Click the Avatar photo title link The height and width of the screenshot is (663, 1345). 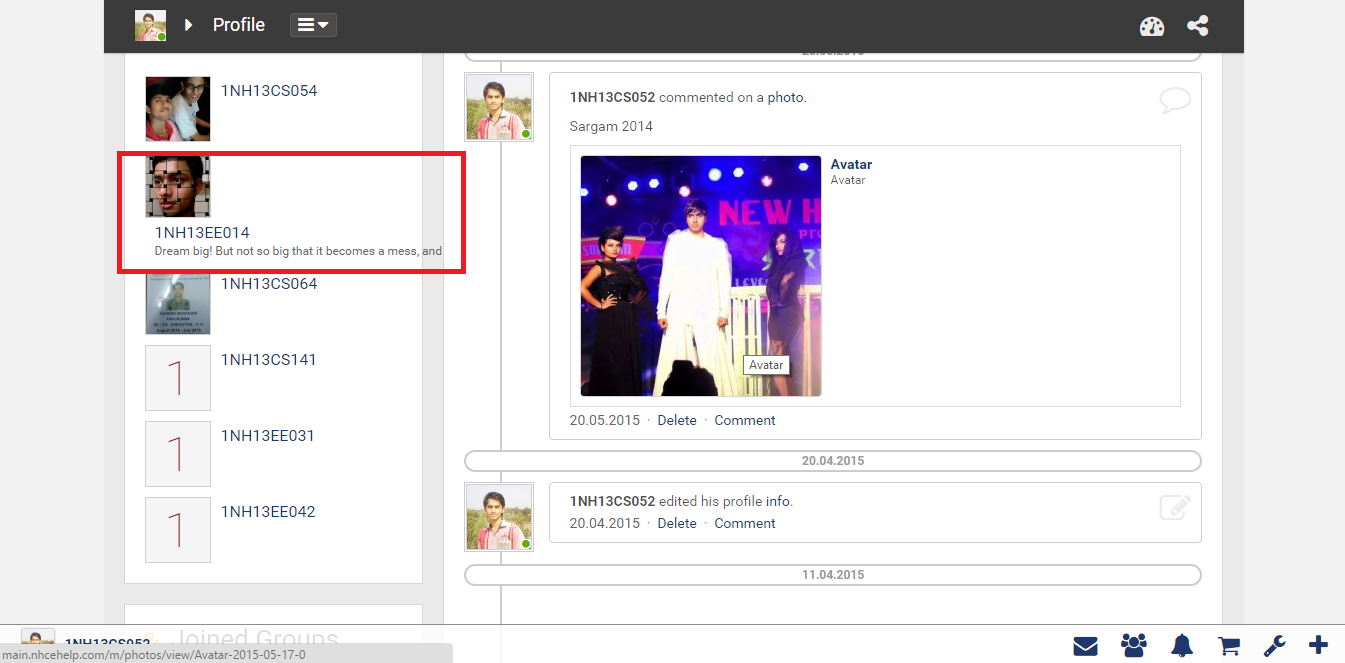tap(851, 165)
